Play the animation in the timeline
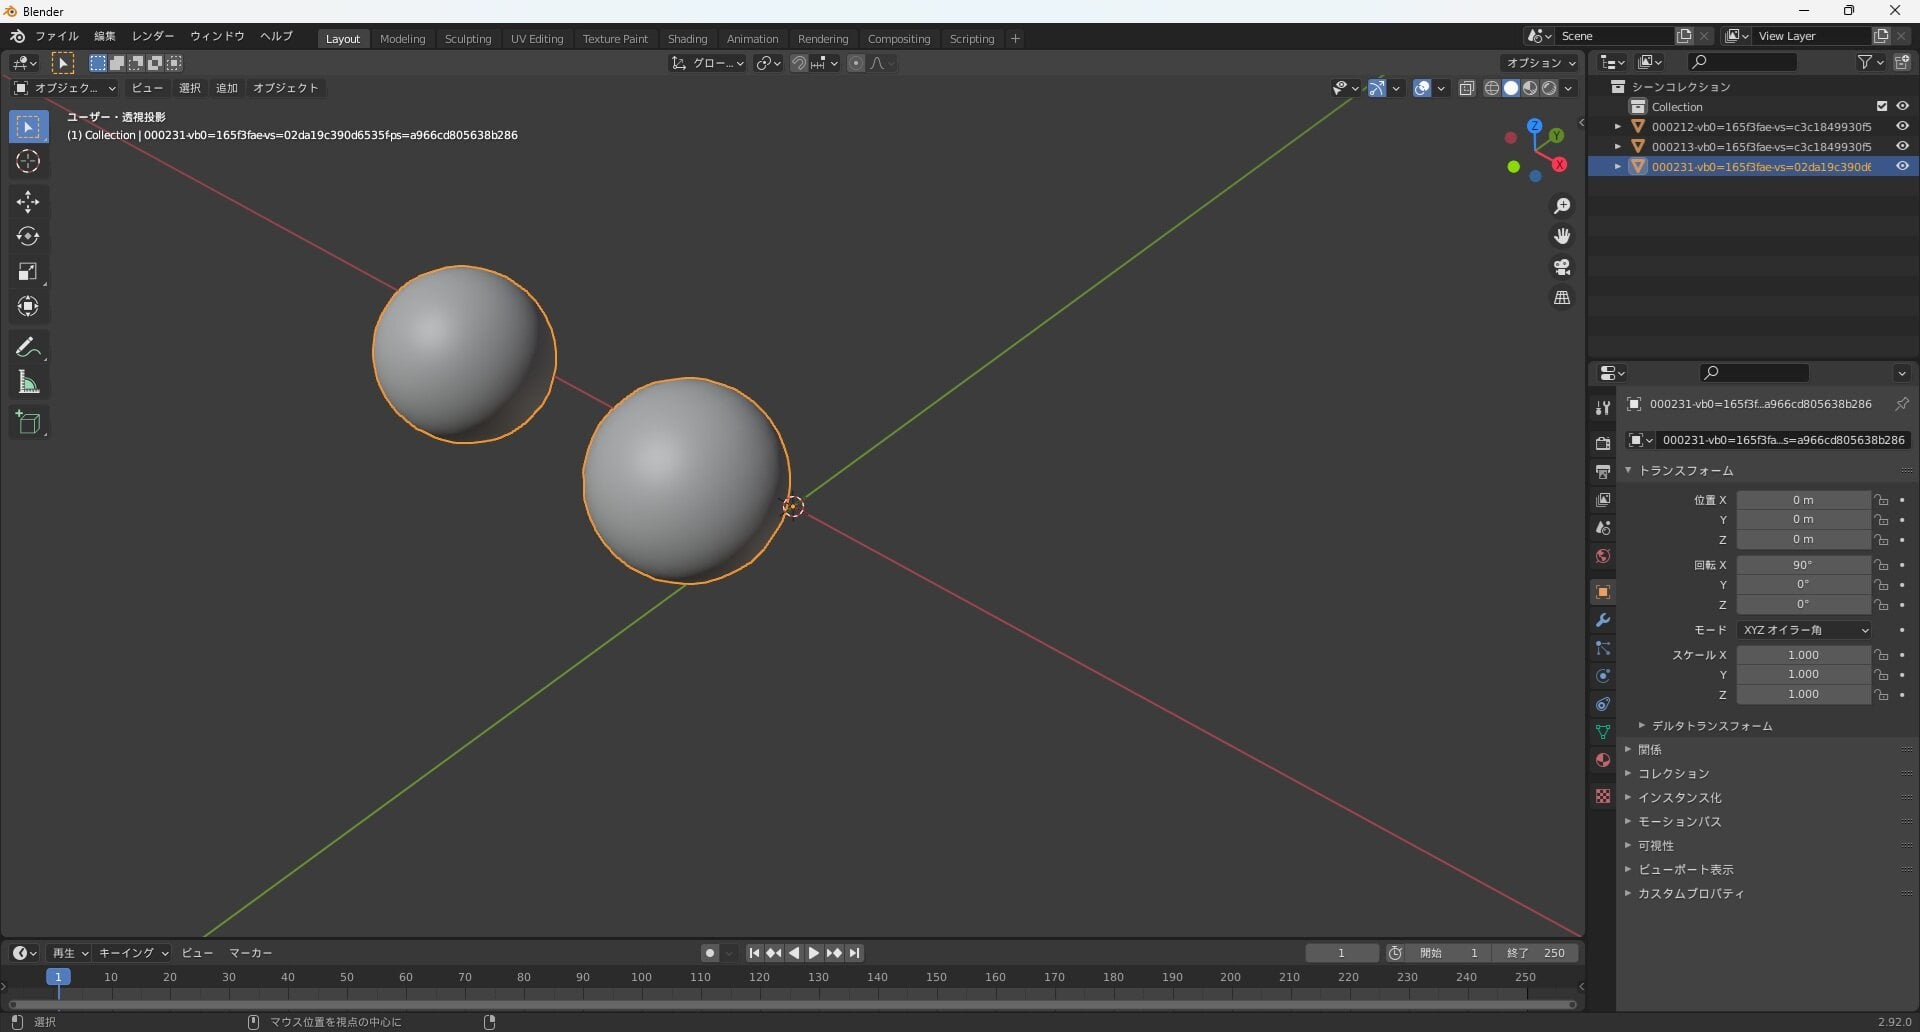Viewport: 1920px width, 1032px height. click(x=814, y=953)
